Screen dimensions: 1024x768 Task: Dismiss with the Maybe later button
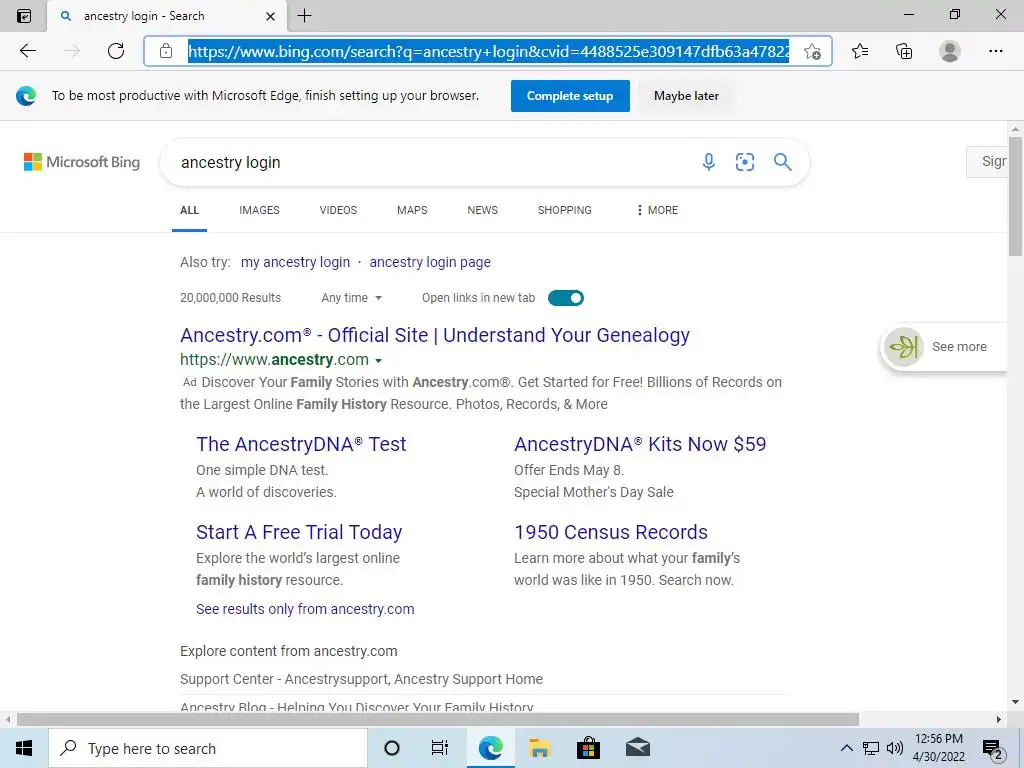[686, 96]
